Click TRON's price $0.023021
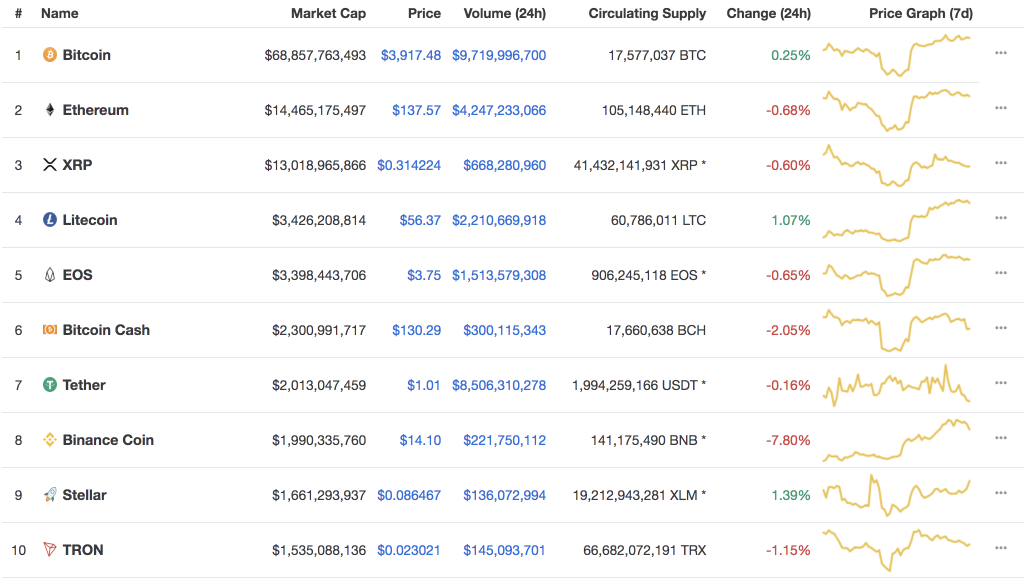This screenshot has width=1024, height=580. pos(409,550)
